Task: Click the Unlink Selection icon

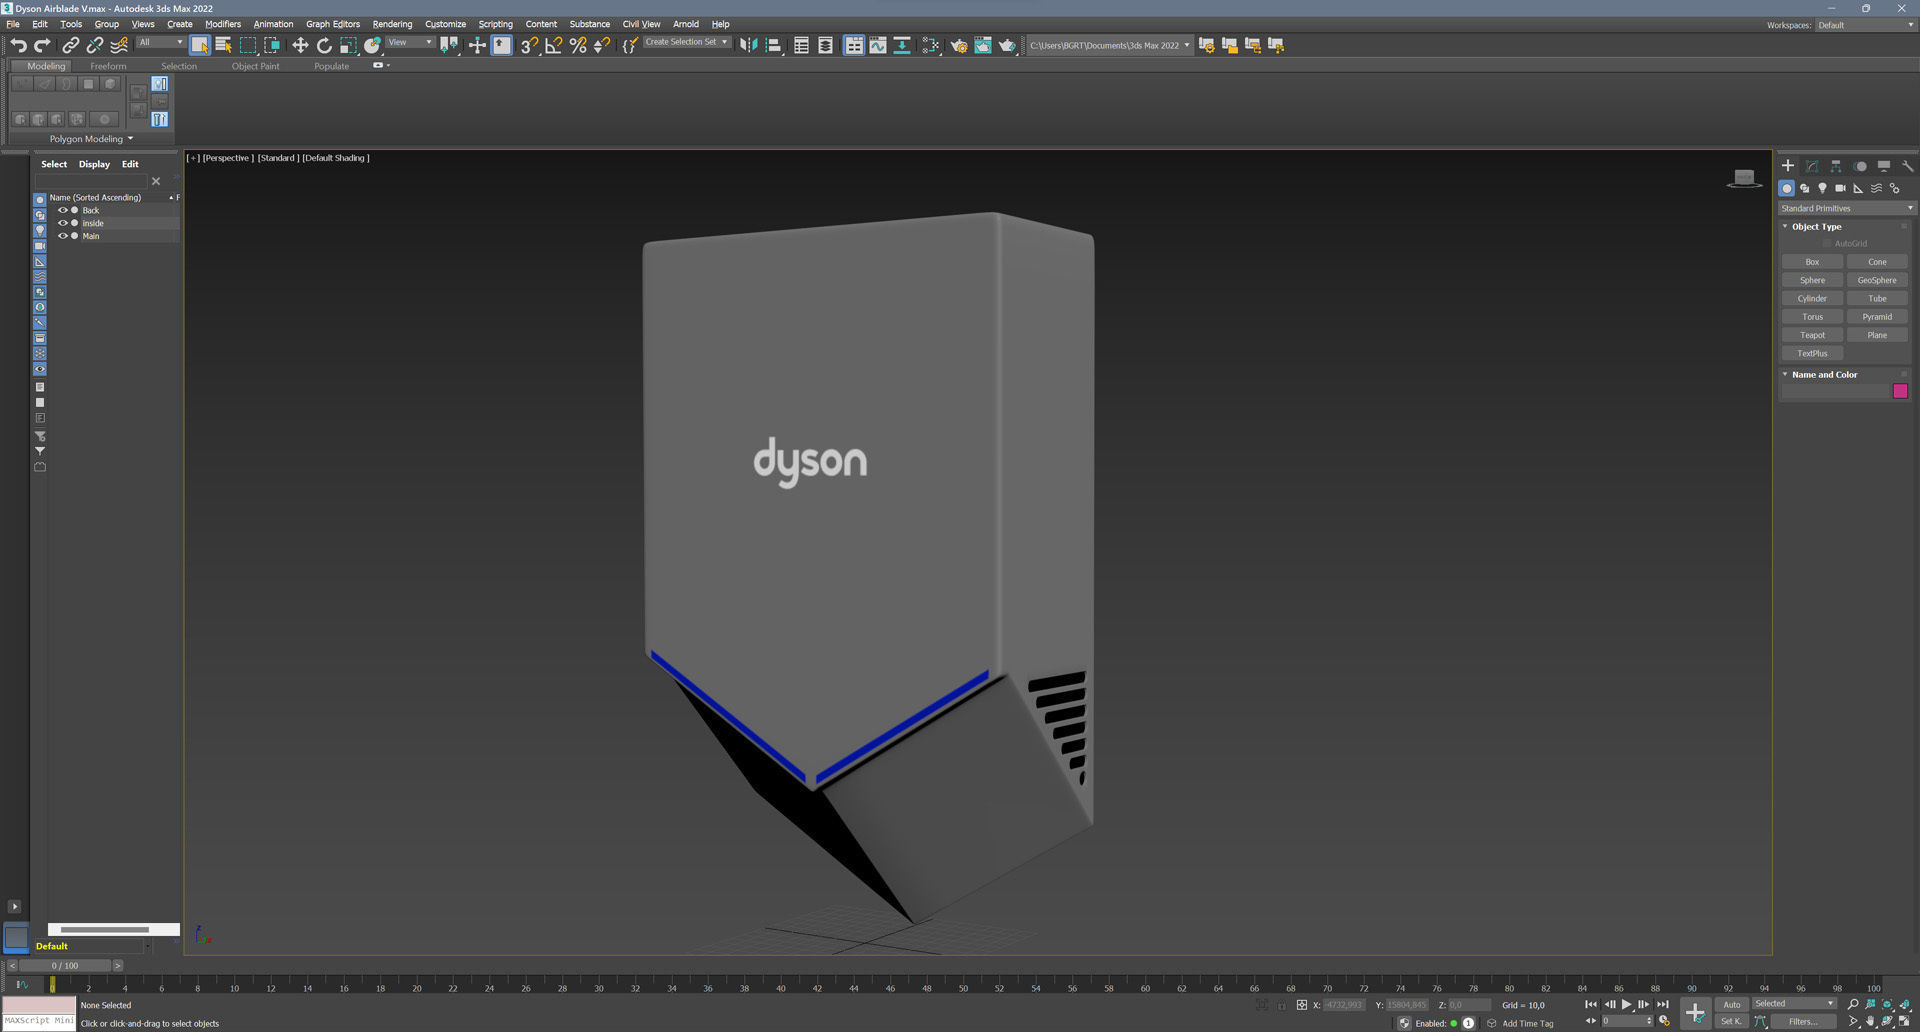Action: click(x=95, y=45)
